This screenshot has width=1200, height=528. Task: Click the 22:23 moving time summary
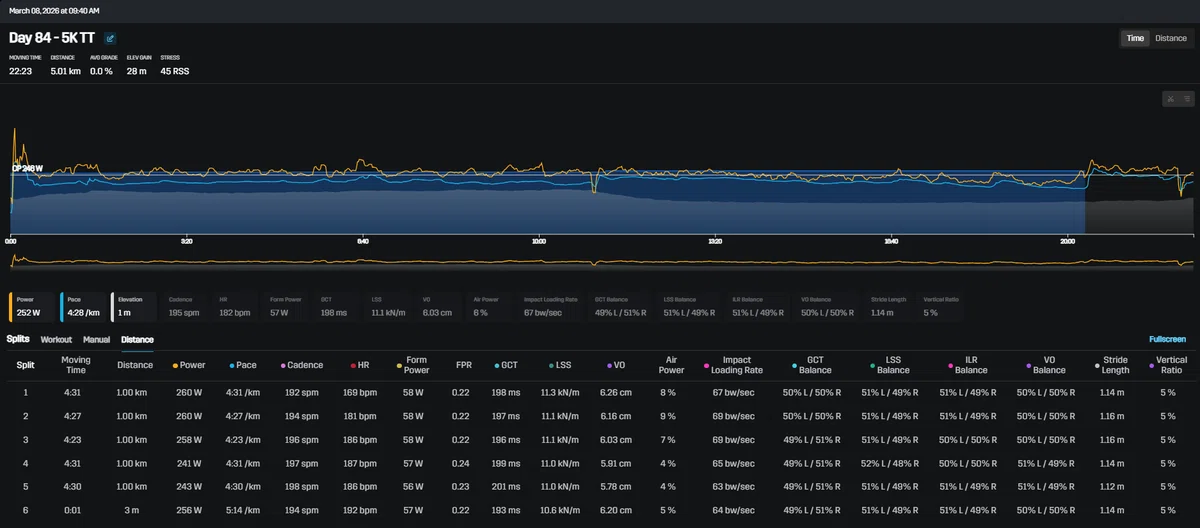[x=22, y=71]
